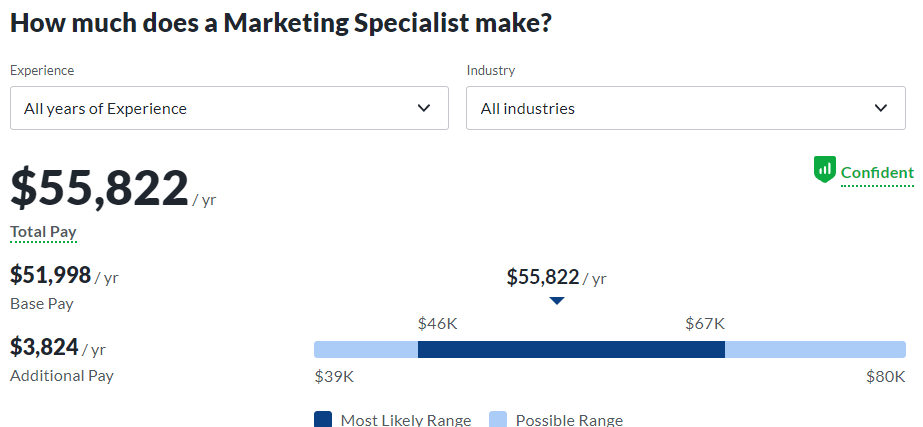
Task: Click the light blue upper possible range segment
Action: click(x=815, y=349)
